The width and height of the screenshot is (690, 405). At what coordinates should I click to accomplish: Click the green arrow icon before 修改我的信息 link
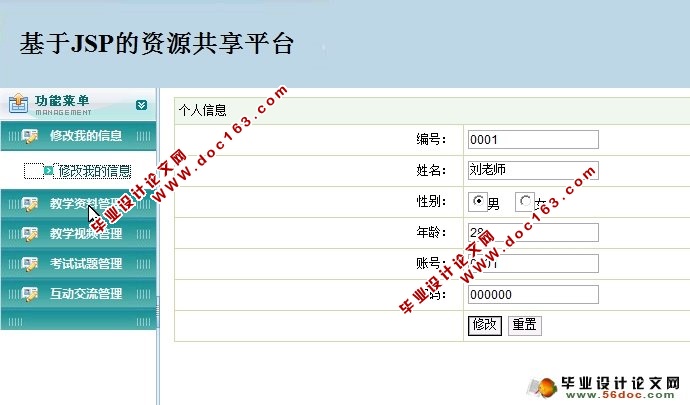pos(48,170)
